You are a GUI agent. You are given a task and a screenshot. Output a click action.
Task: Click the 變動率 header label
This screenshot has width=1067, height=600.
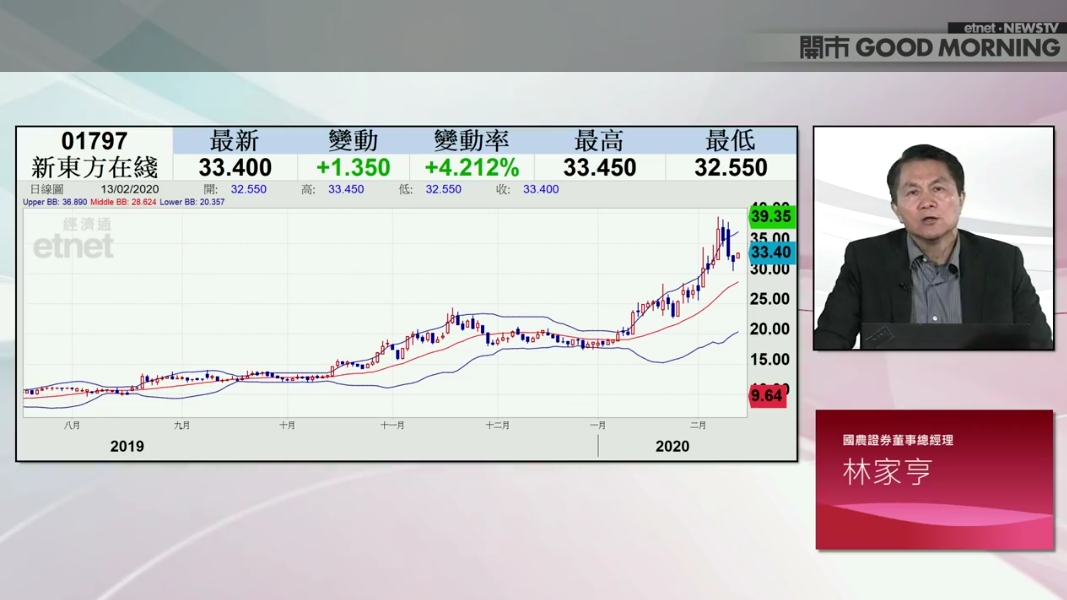click(x=472, y=141)
